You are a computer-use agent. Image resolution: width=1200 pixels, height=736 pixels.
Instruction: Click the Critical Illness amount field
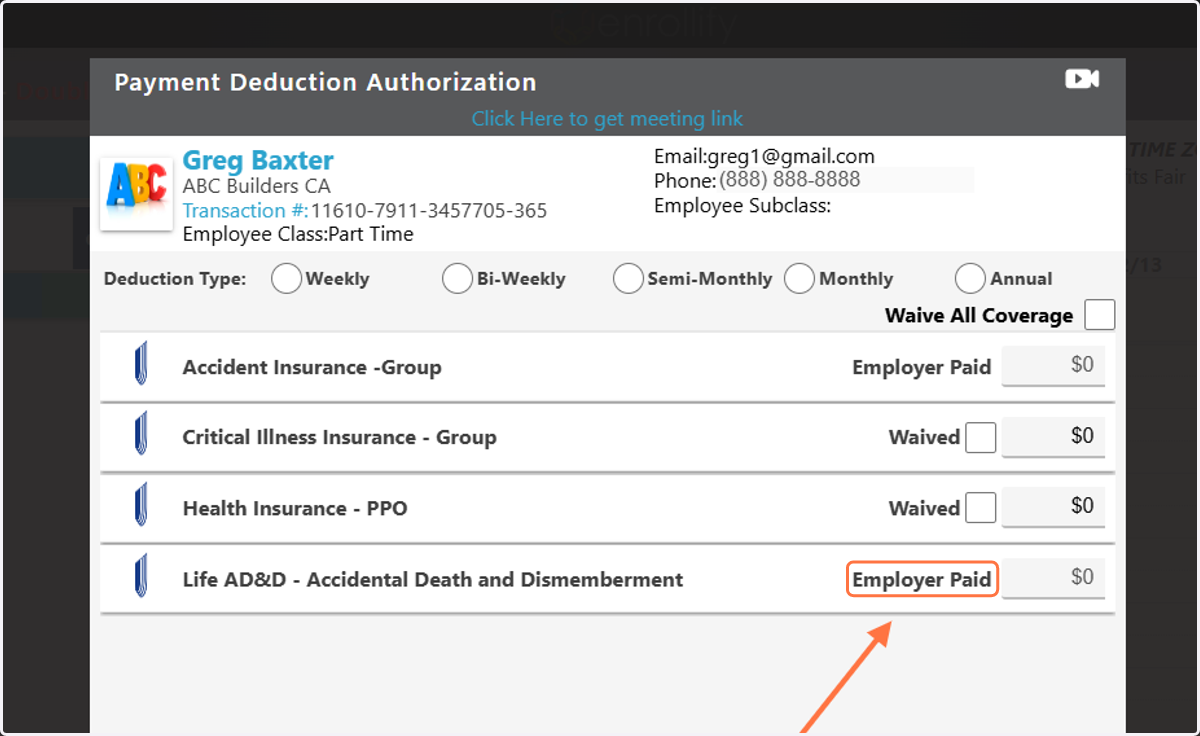[x=1053, y=436]
